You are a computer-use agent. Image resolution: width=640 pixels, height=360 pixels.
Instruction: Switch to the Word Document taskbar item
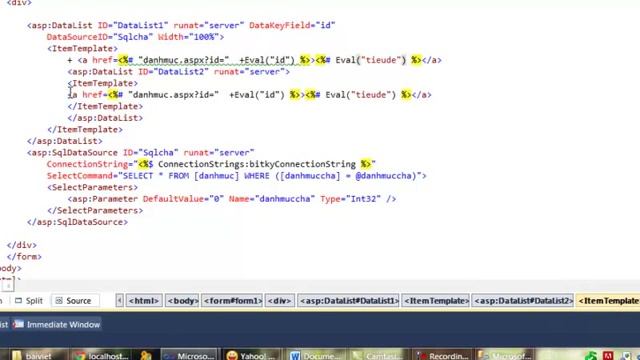tap(315, 355)
